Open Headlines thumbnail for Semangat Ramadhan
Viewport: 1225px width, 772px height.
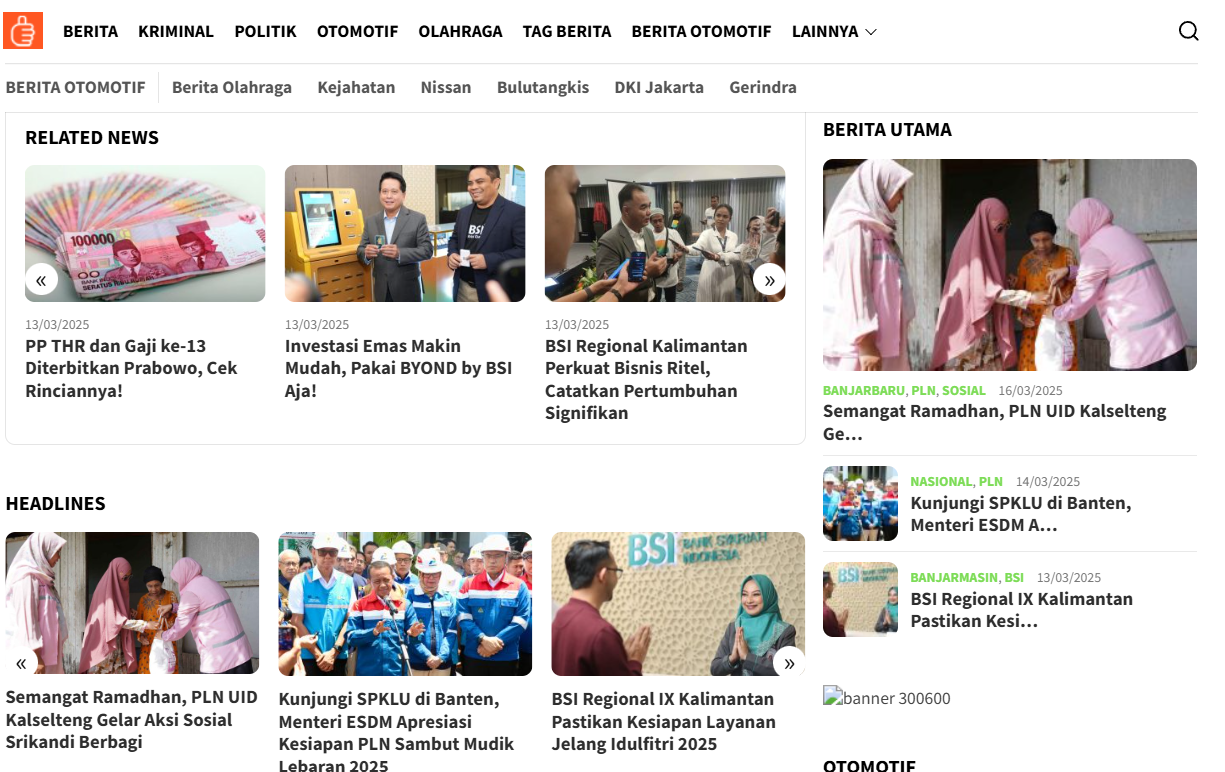[132, 603]
